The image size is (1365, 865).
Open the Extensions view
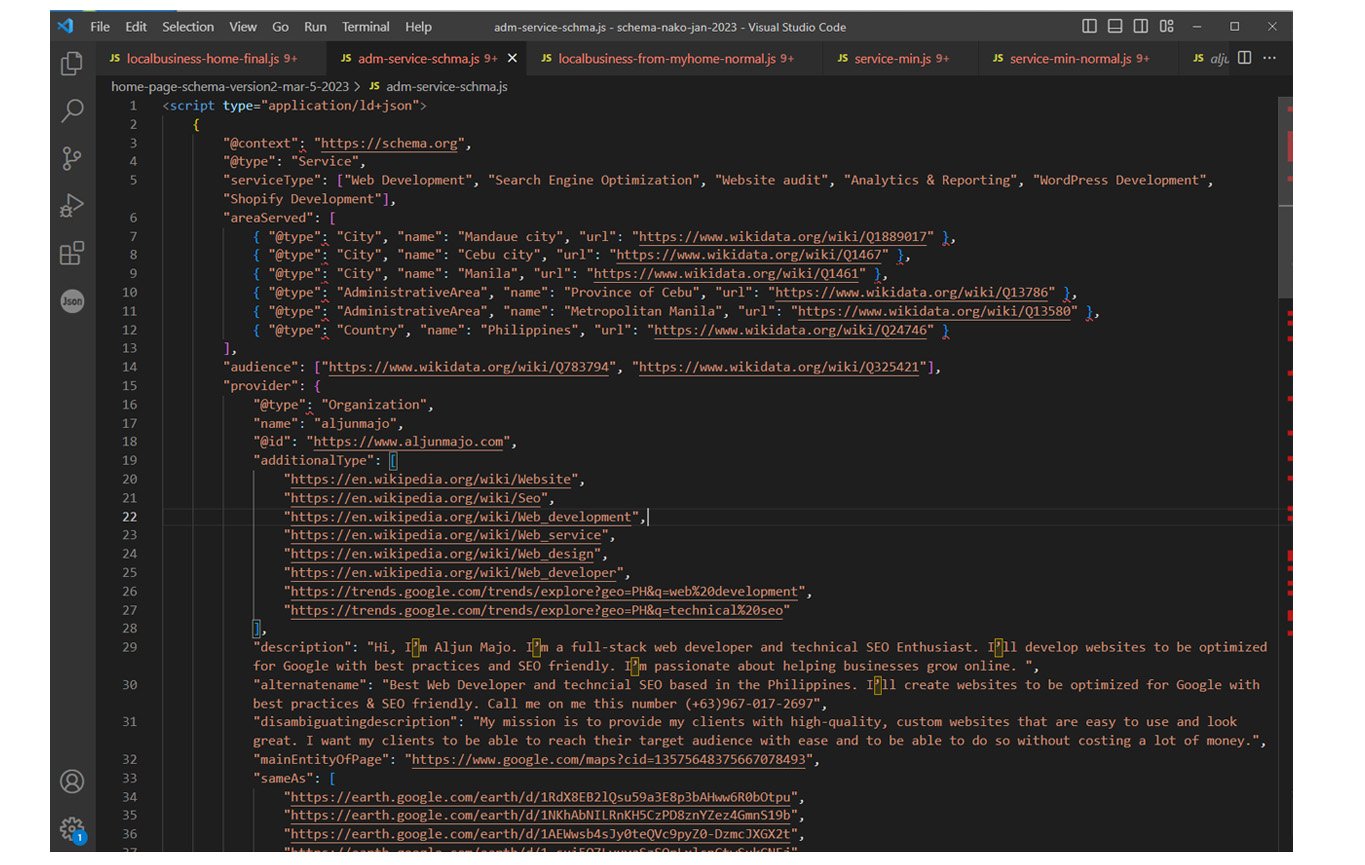point(72,254)
